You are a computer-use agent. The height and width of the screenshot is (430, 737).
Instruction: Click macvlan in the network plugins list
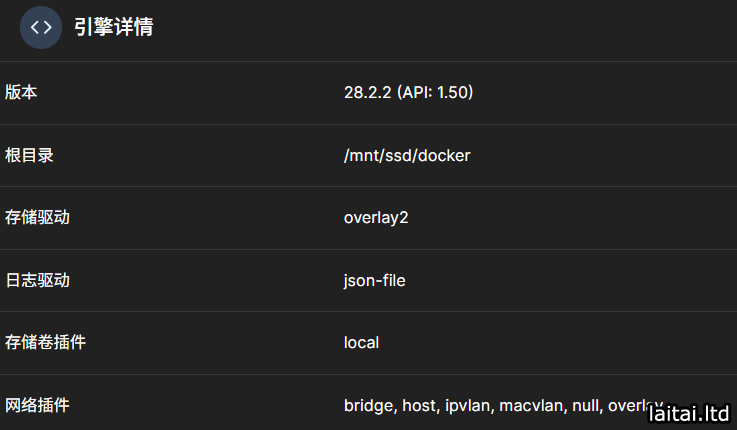pyautogui.click(x=532, y=406)
